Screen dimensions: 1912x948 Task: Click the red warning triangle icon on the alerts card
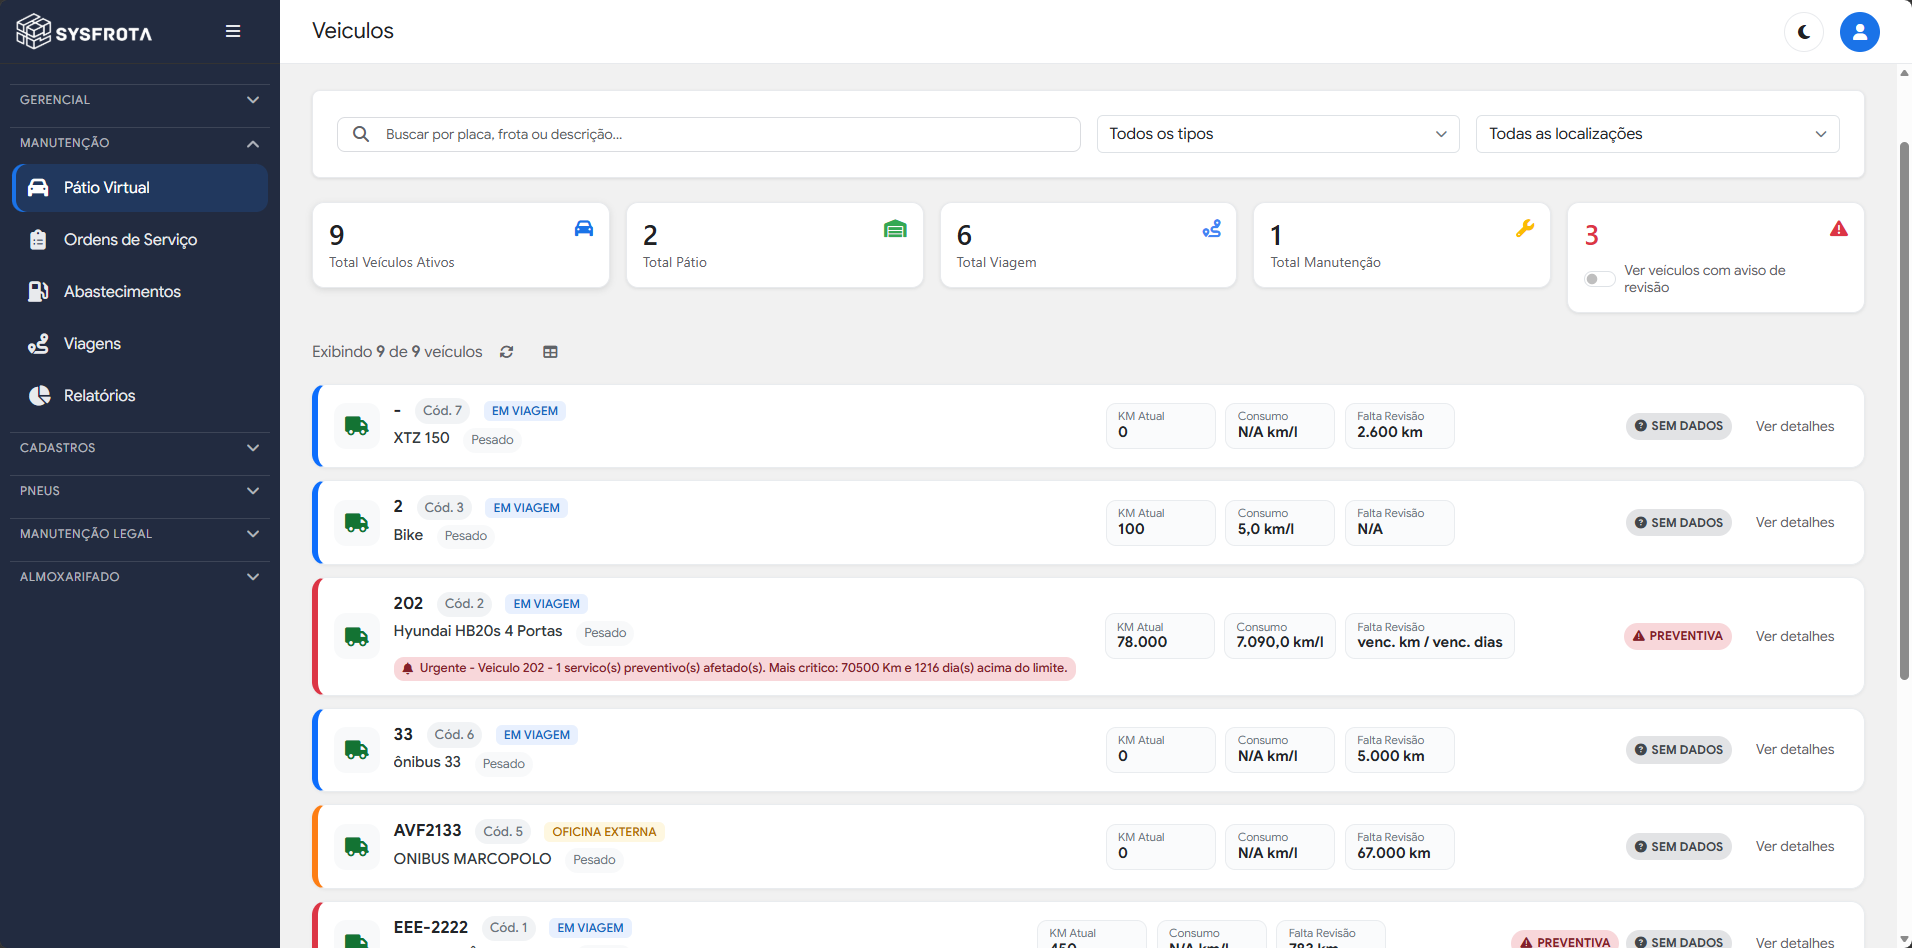[x=1839, y=229]
